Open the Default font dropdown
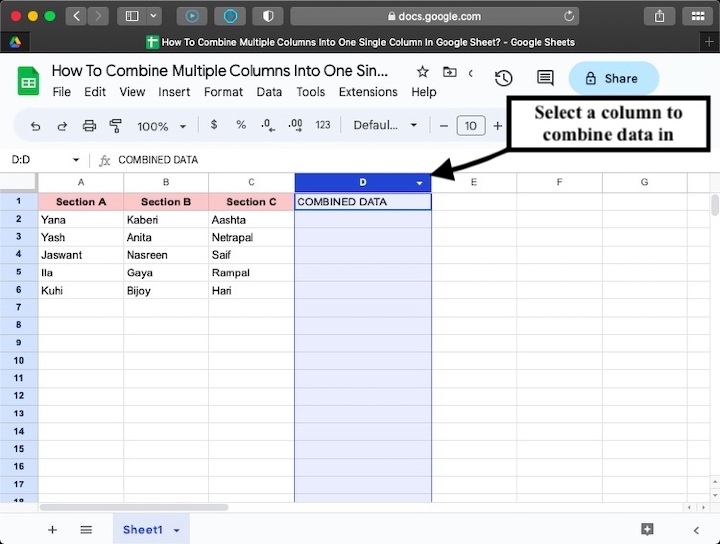 386,126
